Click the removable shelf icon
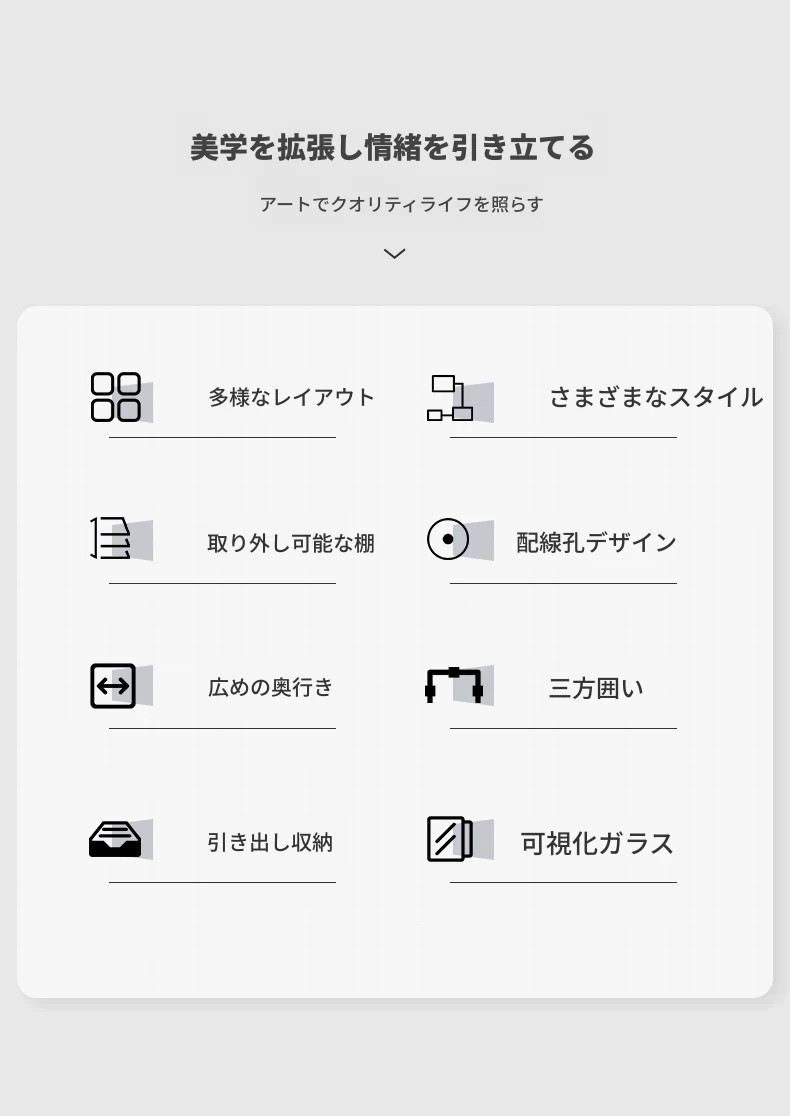Image resolution: width=790 pixels, height=1116 pixels. coord(111,538)
